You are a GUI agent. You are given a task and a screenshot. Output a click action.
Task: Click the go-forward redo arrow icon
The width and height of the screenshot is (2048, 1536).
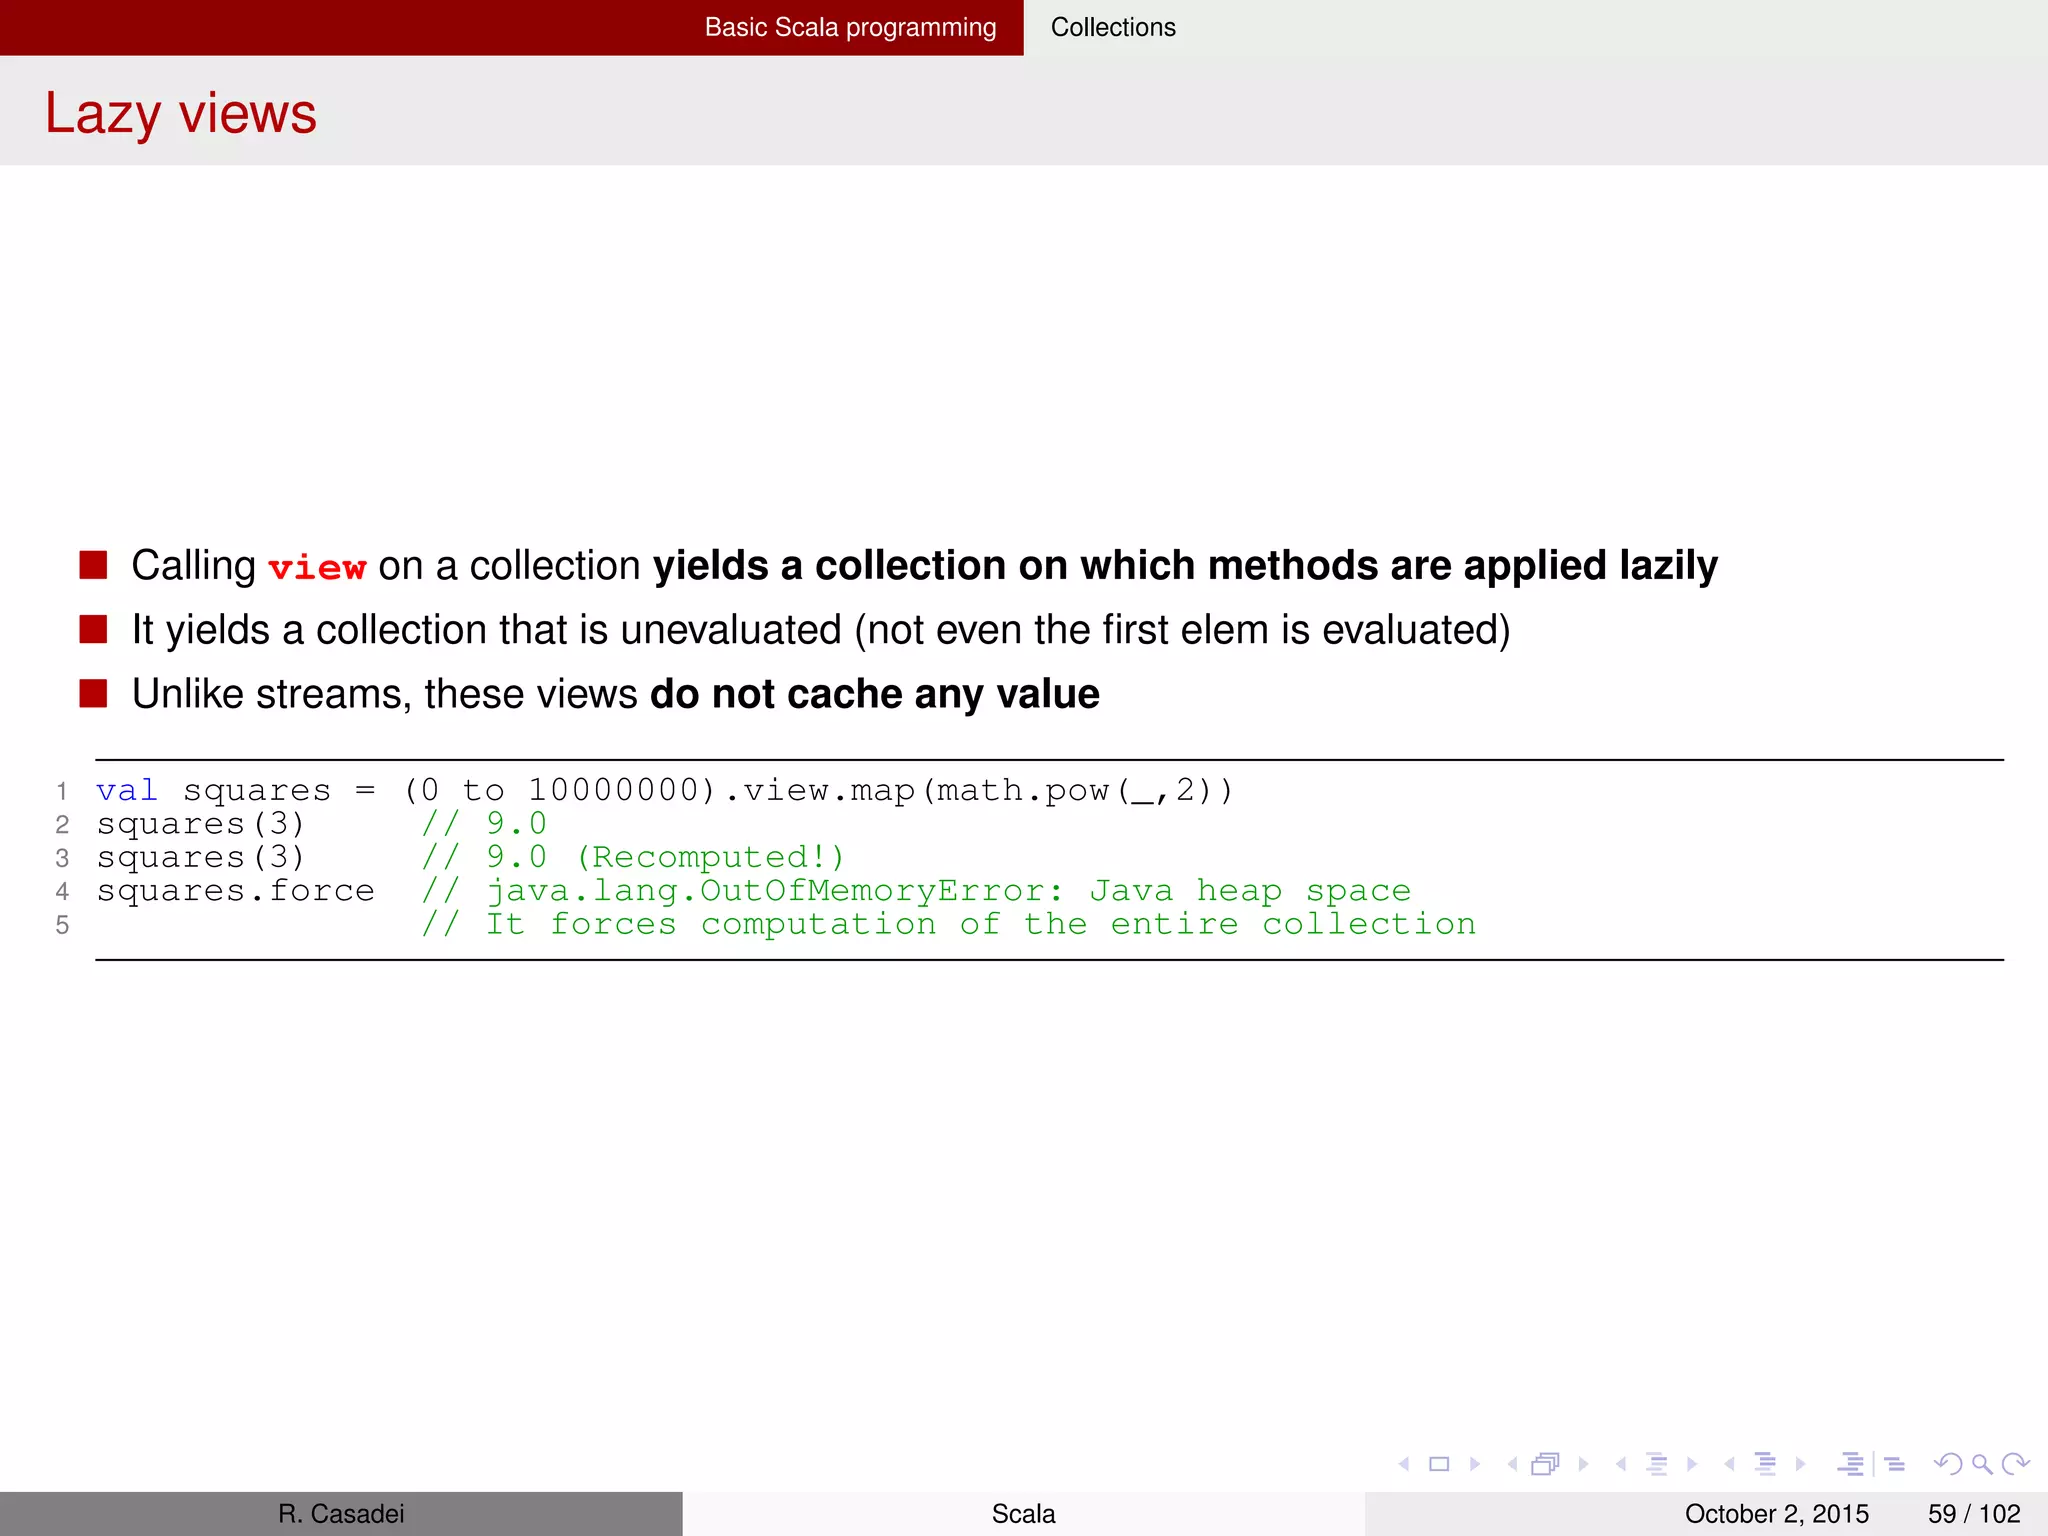pos(2016,1464)
